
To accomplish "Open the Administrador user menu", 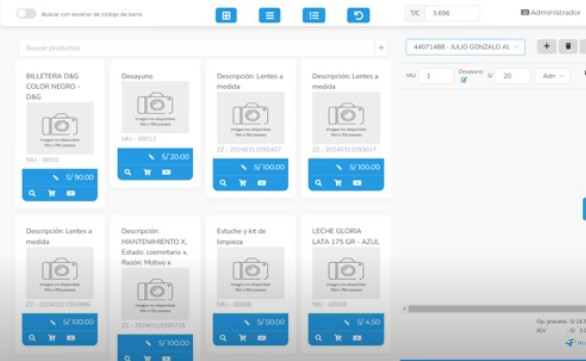I will coord(551,13).
